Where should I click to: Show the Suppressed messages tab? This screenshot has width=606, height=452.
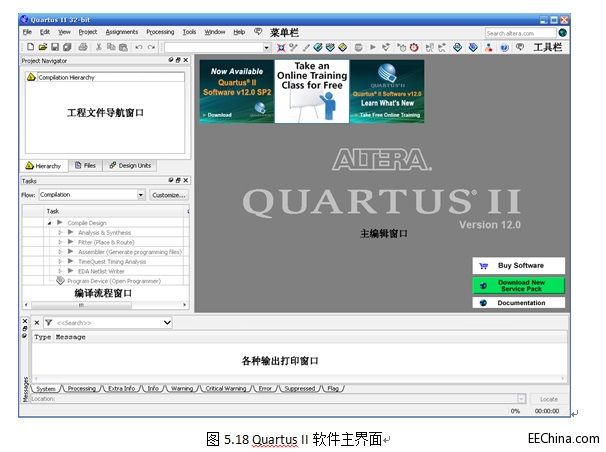300,388
